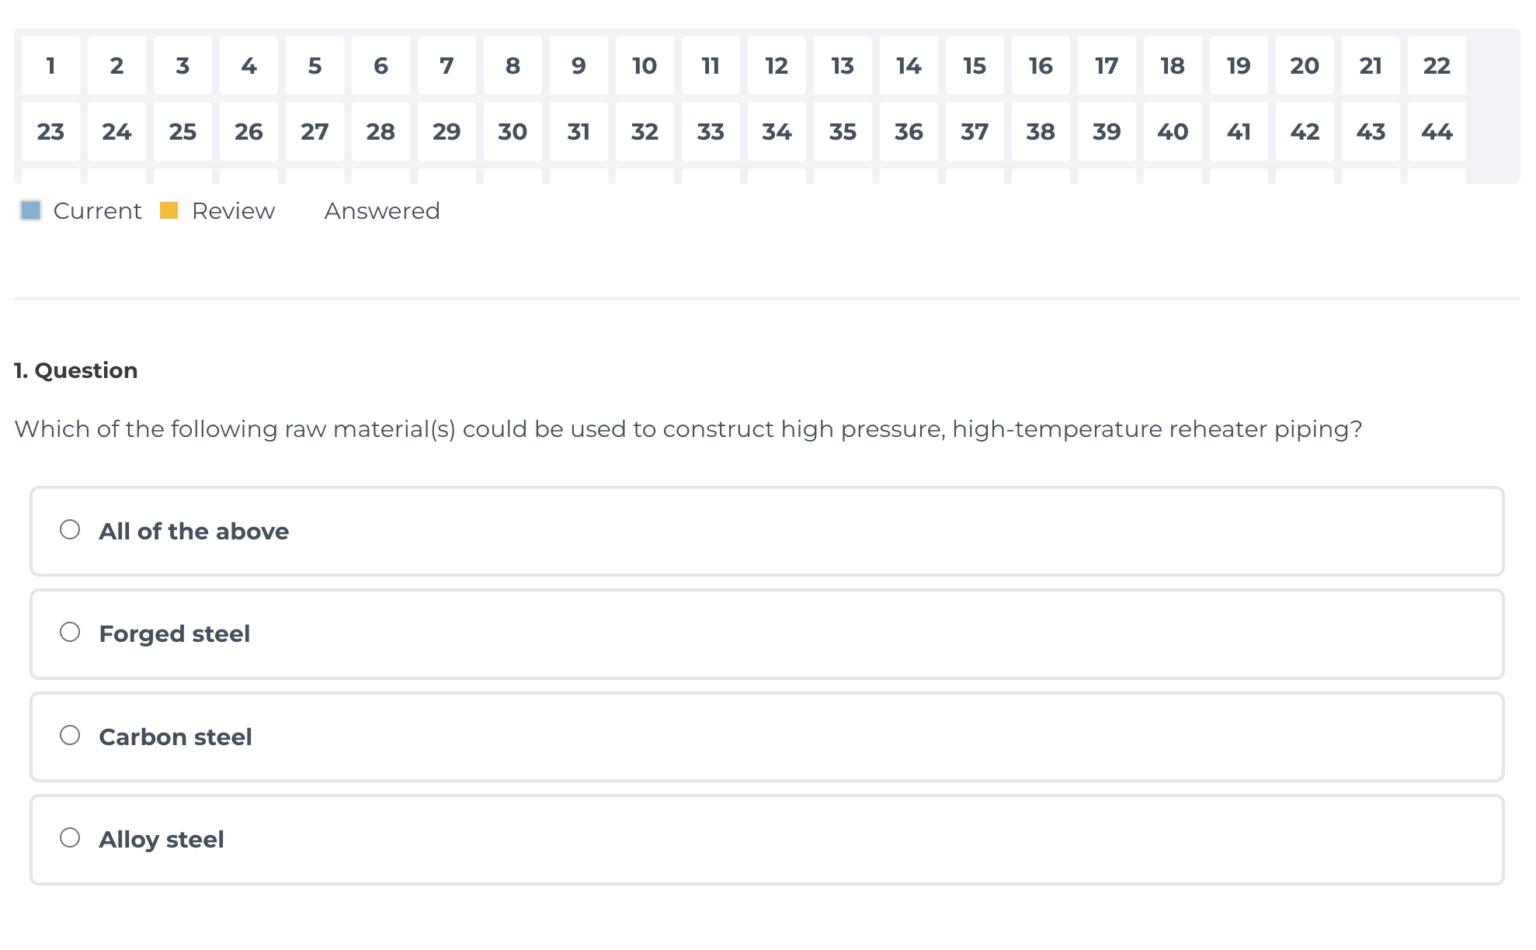Open question 19 from the grid
Image resolution: width=1536 pixels, height=950 pixels.
[1239, 66]
